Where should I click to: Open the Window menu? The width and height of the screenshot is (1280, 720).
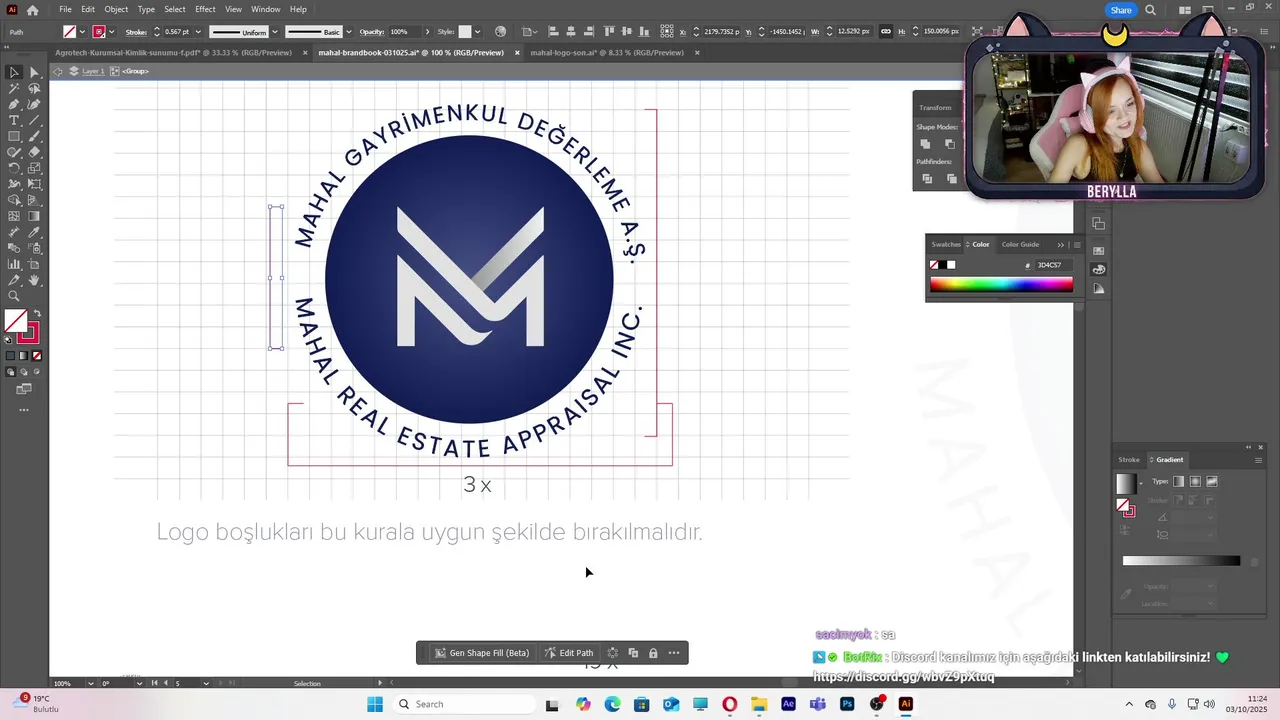(x=265, y=9)
